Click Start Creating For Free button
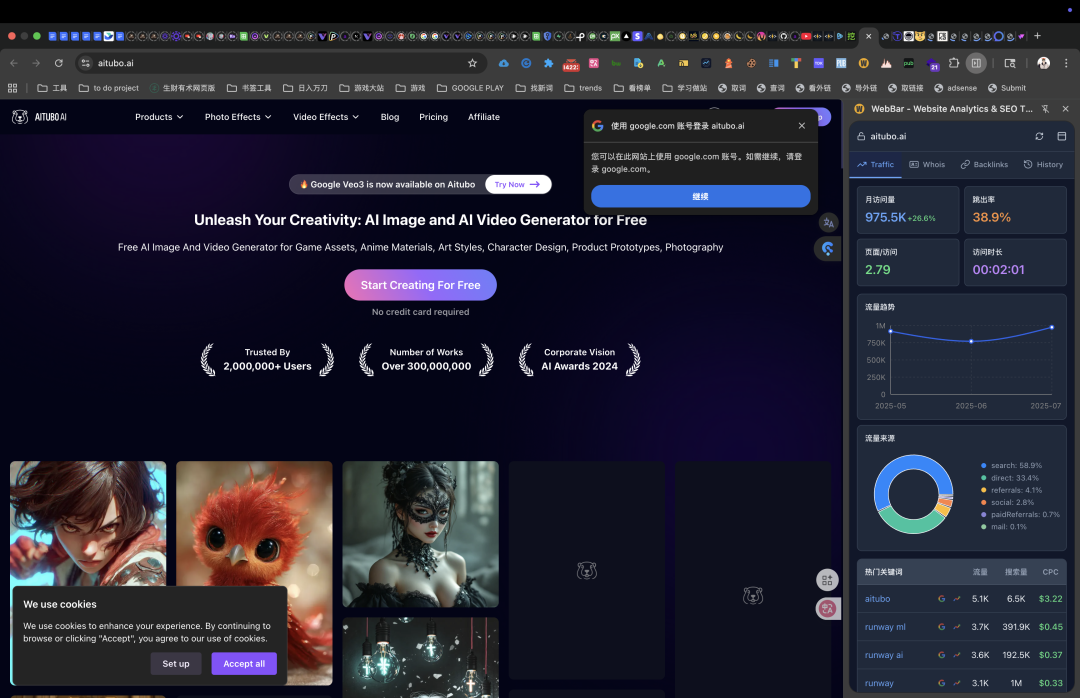This screenshot has height=698, width=1080. 420,285
